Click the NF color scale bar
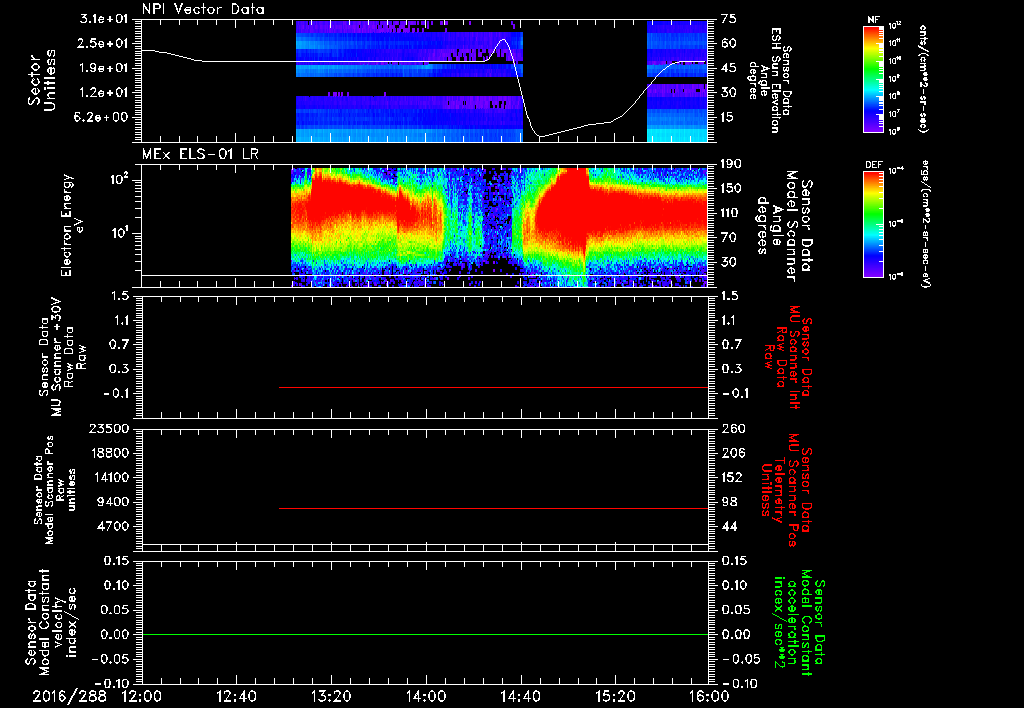Image resolution: width=1024 pixels, height=708 pixels. point(874,78)
